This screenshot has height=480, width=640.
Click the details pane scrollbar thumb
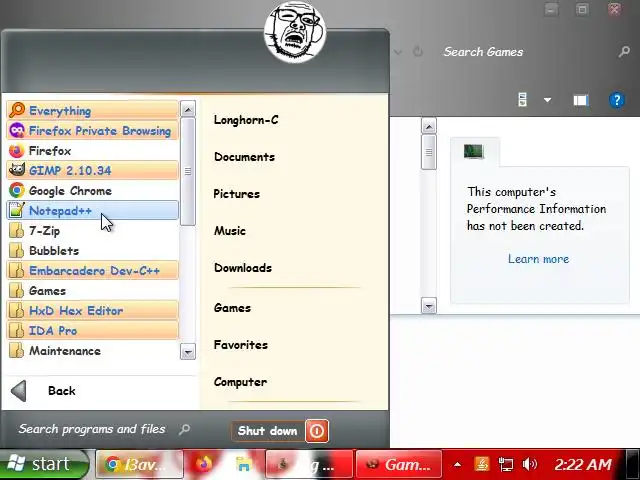click(x=429, y=152)
